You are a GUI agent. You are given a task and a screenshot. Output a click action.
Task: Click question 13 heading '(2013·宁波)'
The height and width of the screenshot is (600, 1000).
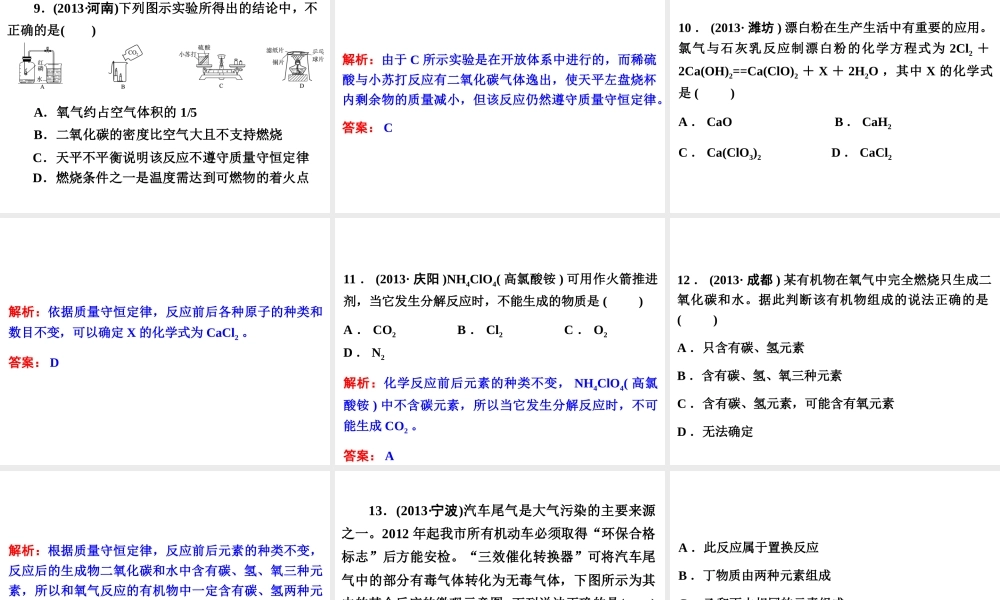[430, 511]
